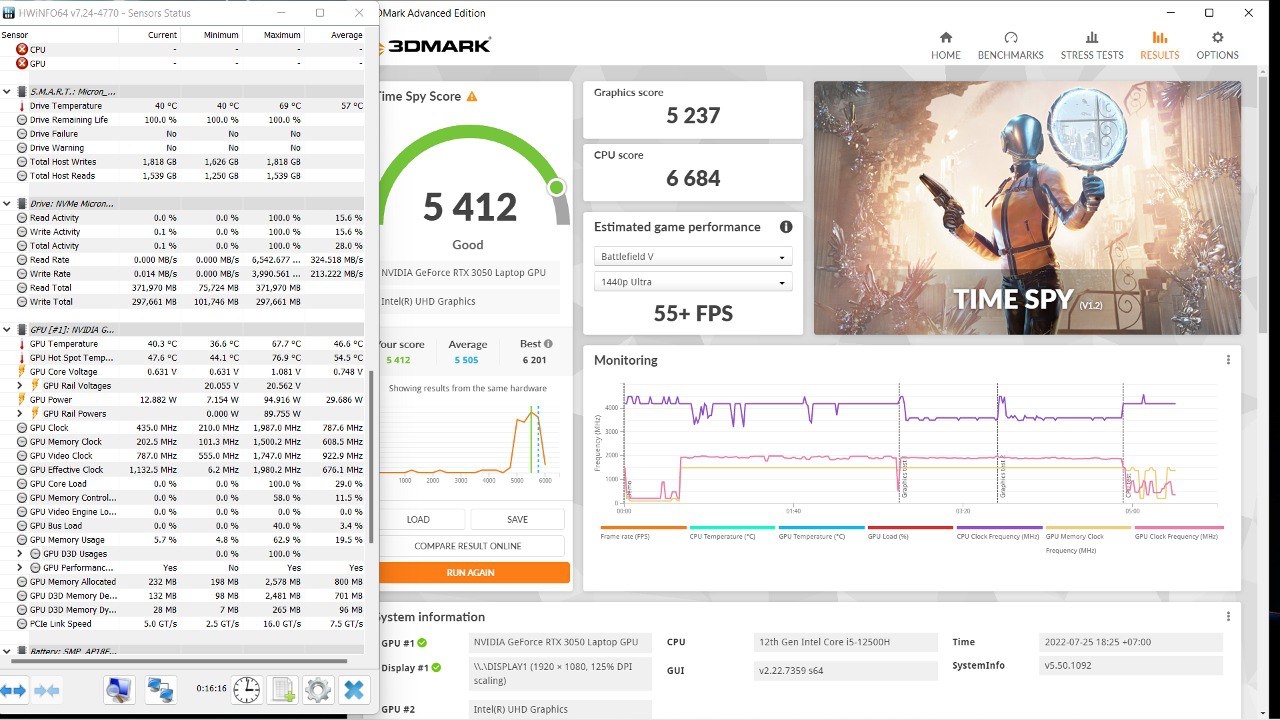Click the GPU Clock Frequency legend color bar

pos(1178,527)
